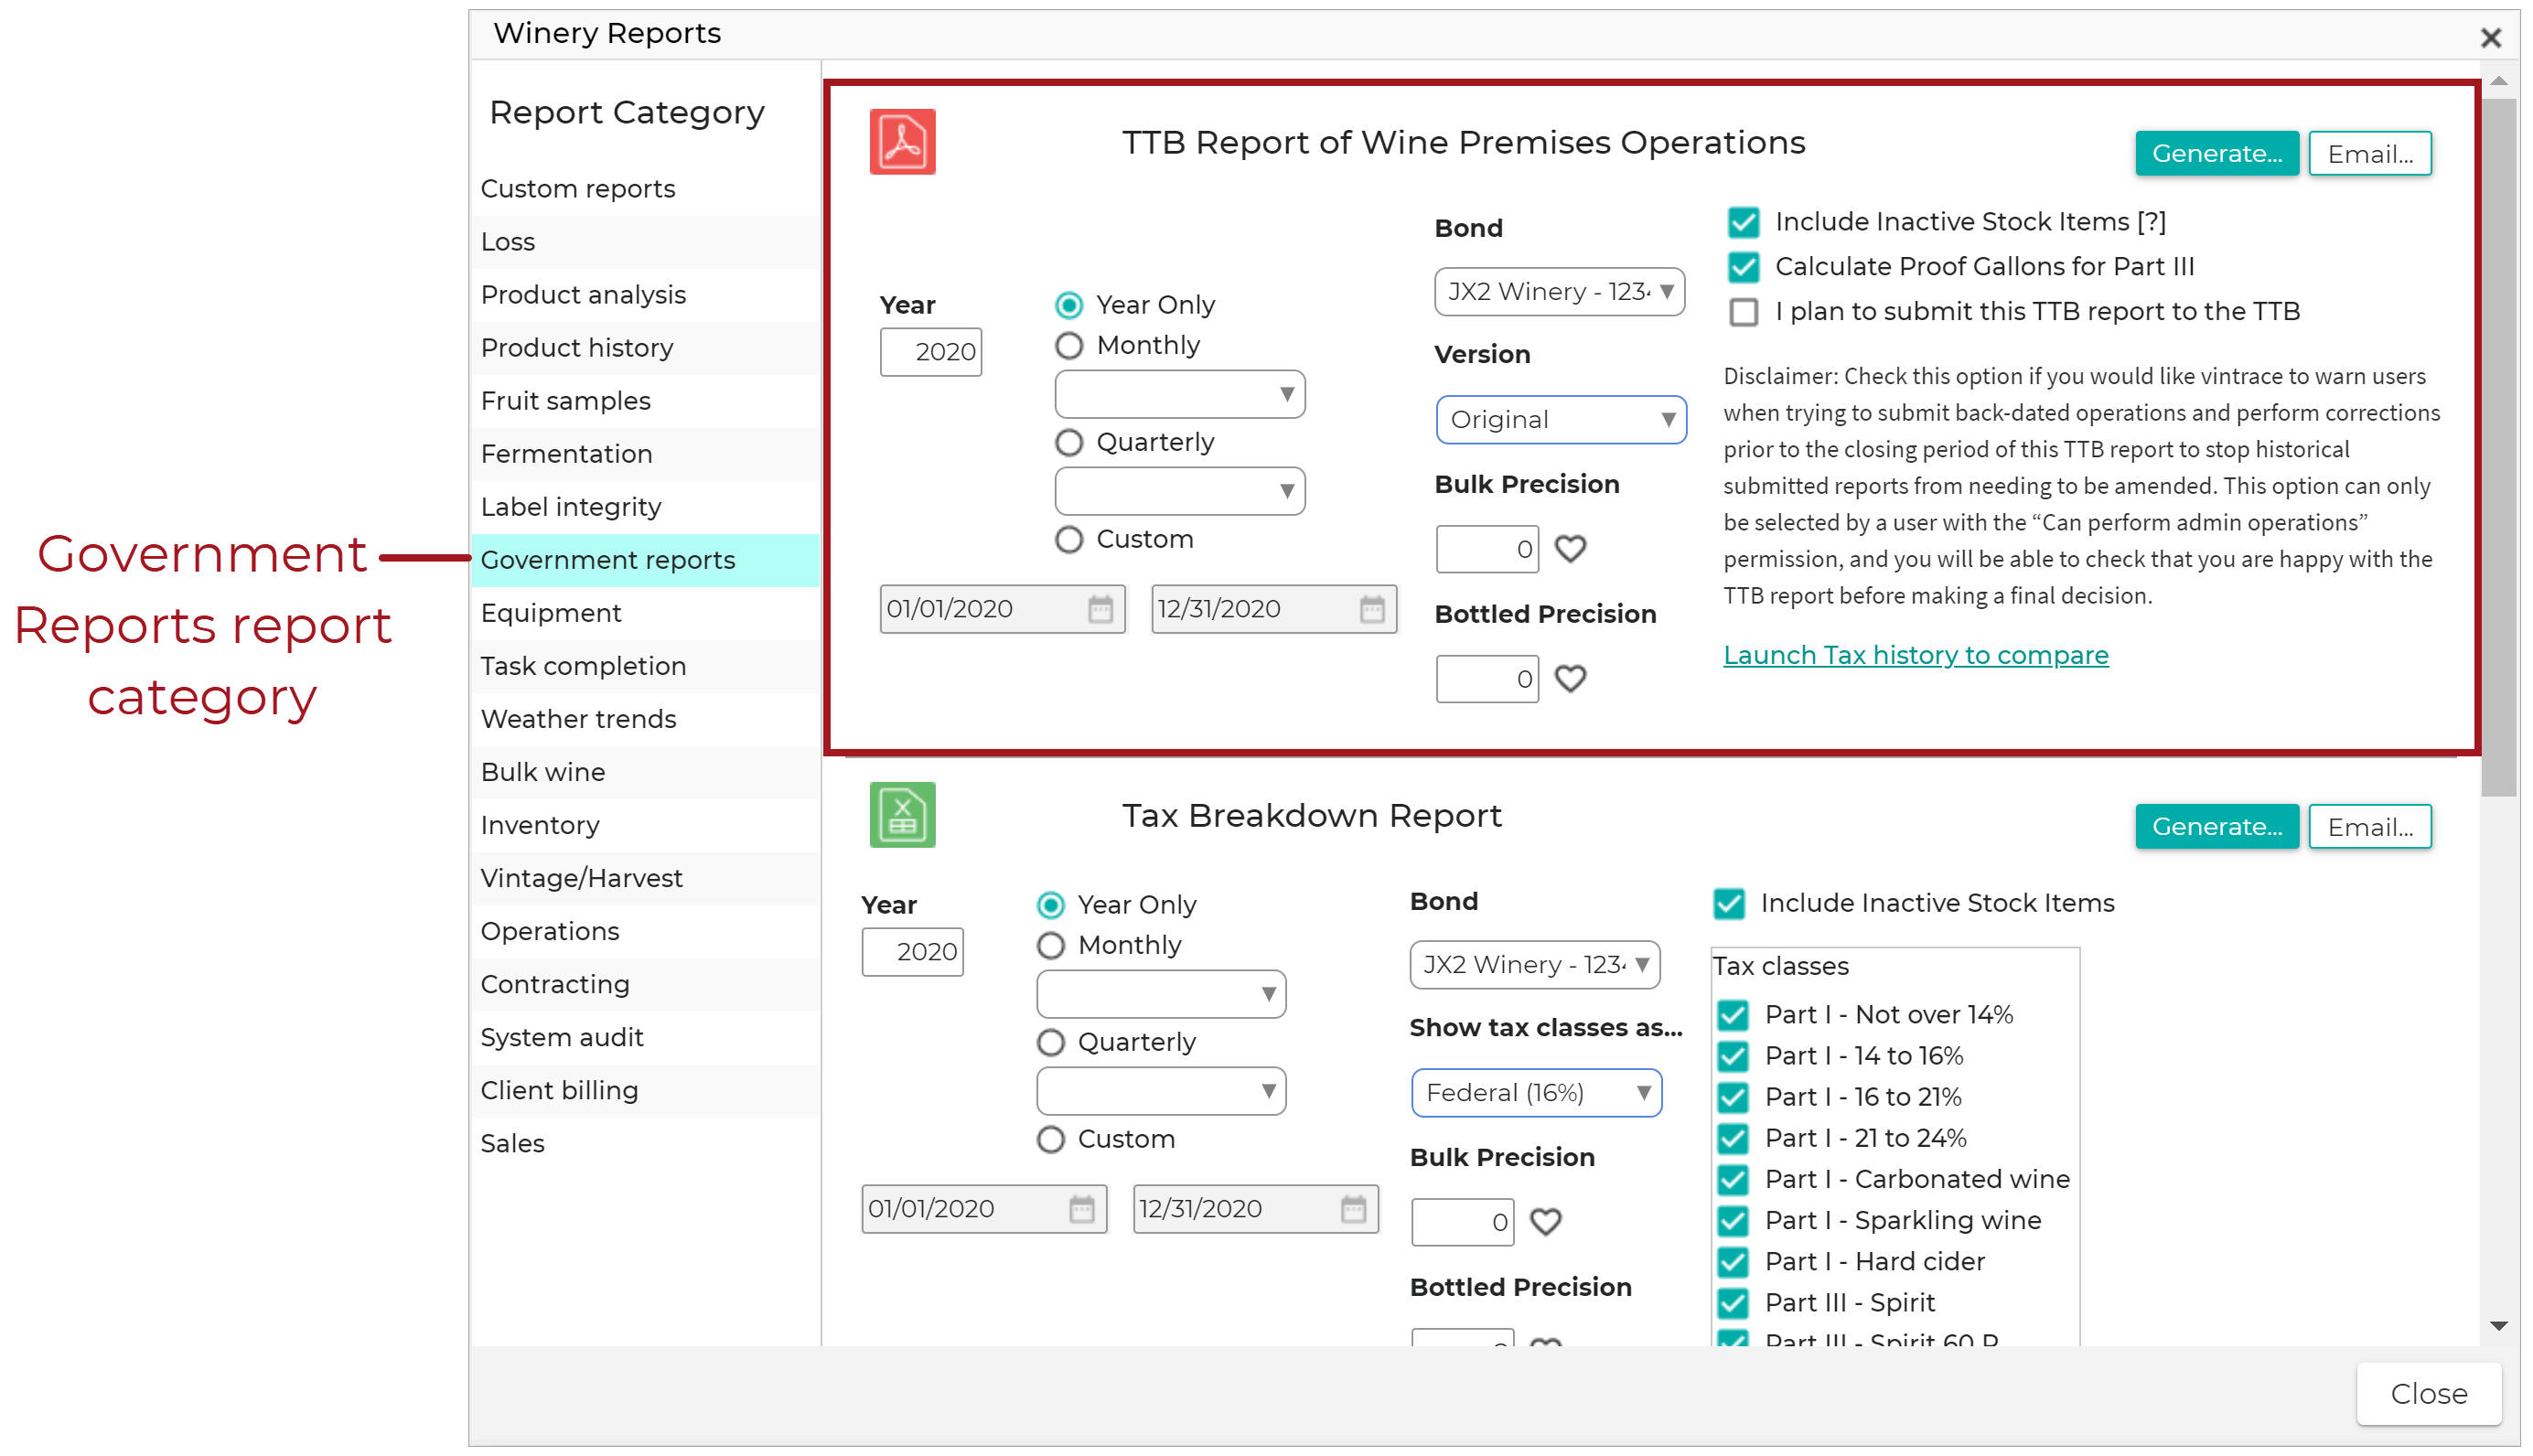Viewport: 2533px width, 1456px height.
Task: Uncheck Part III - Spirit tax class
Action: point(1732,1302)
